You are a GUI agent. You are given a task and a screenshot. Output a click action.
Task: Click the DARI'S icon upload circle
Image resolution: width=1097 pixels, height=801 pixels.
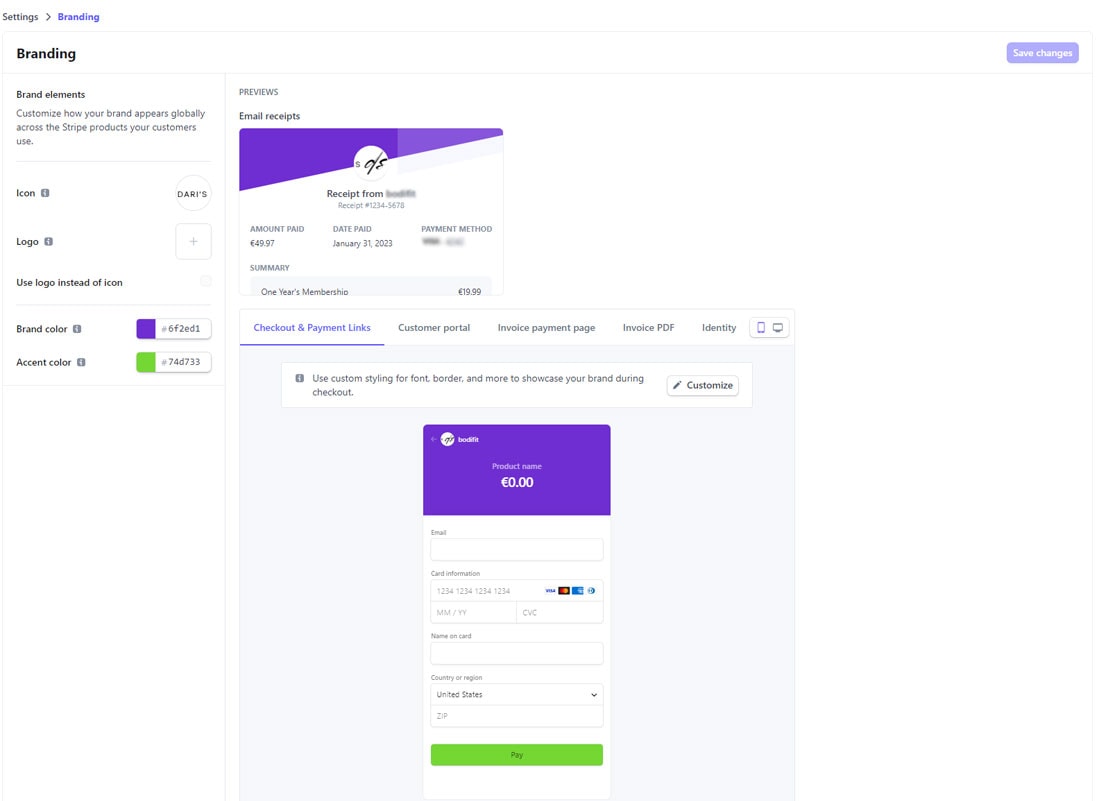tap(192, 194)
